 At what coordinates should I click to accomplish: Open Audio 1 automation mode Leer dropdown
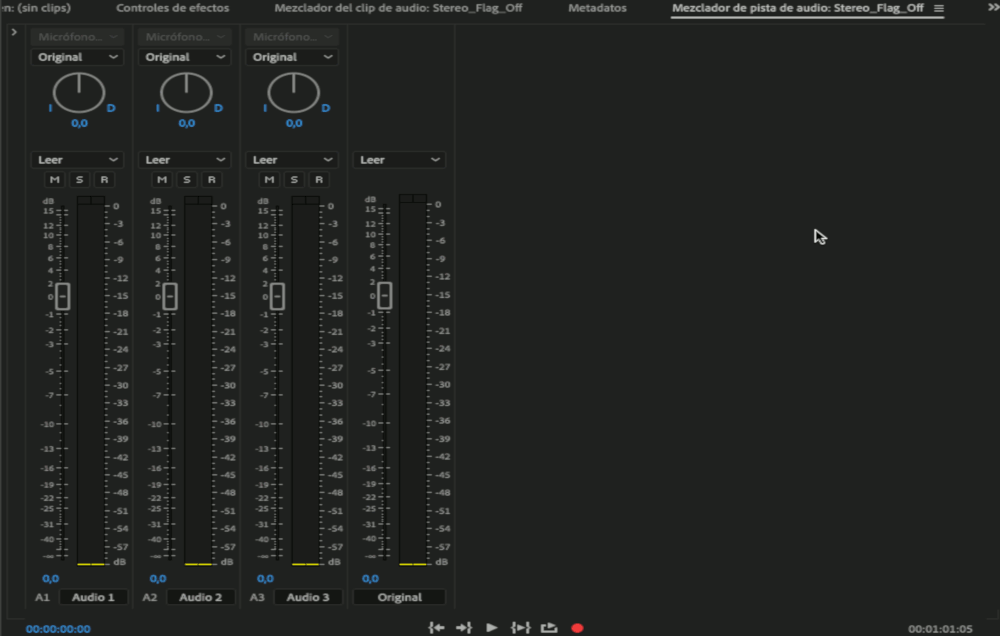coord(78,160)
